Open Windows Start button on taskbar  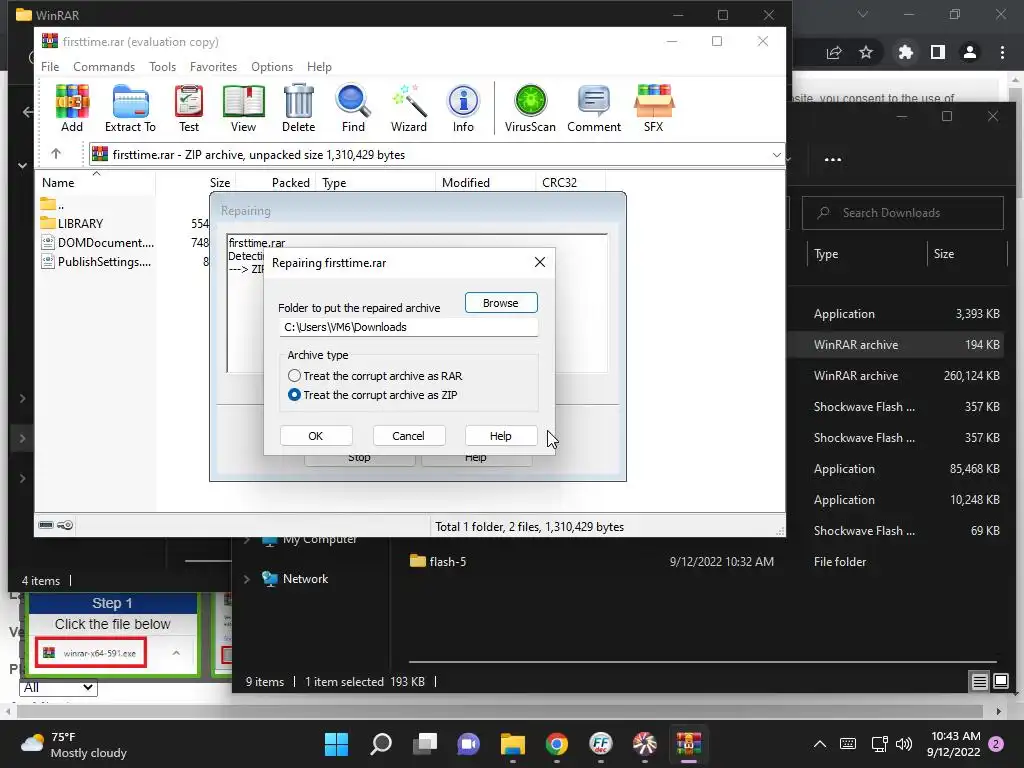[x=336, y=744]
